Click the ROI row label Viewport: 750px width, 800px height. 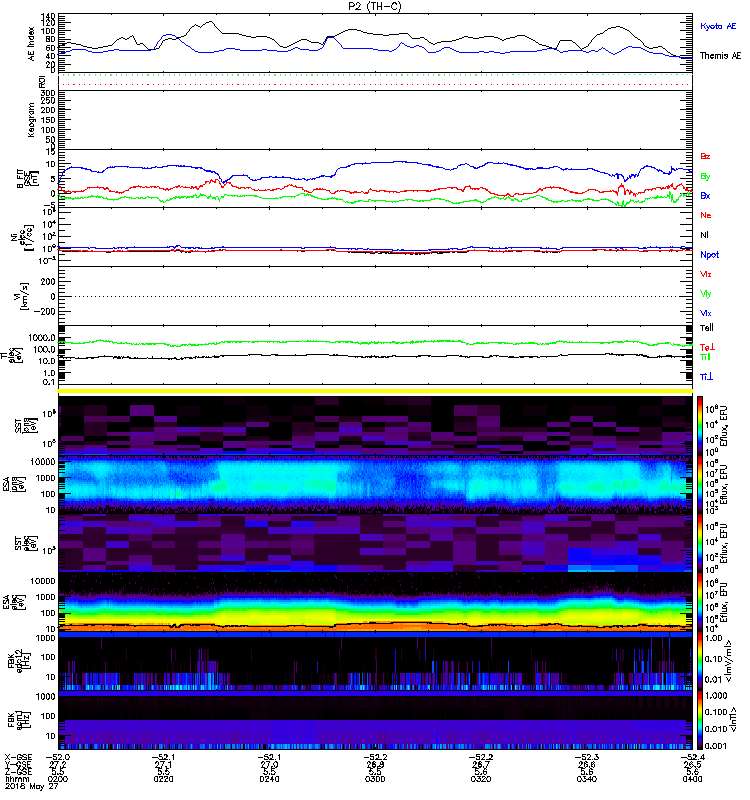tap(42, 82)
